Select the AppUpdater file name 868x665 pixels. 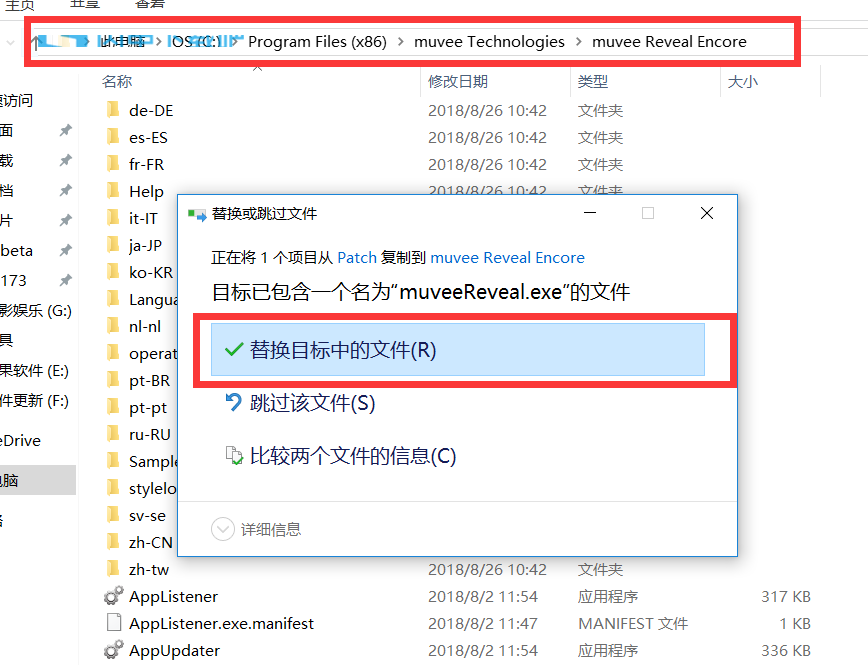click(x=174, y=651)
